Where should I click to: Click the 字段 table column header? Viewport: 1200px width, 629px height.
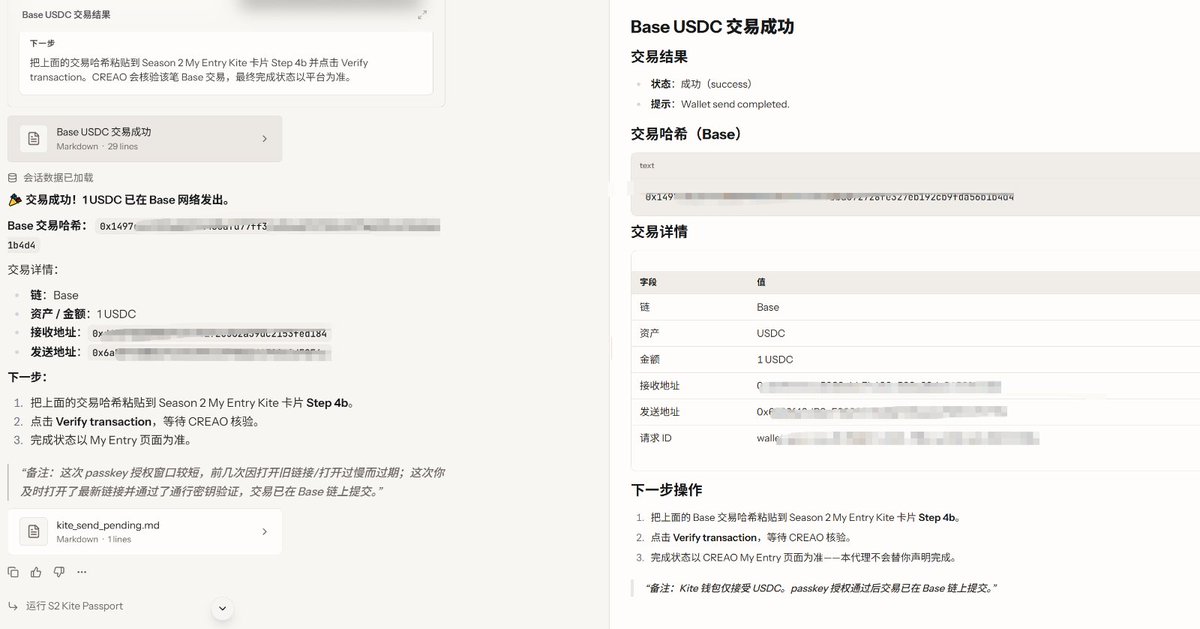tap(648, 282)
